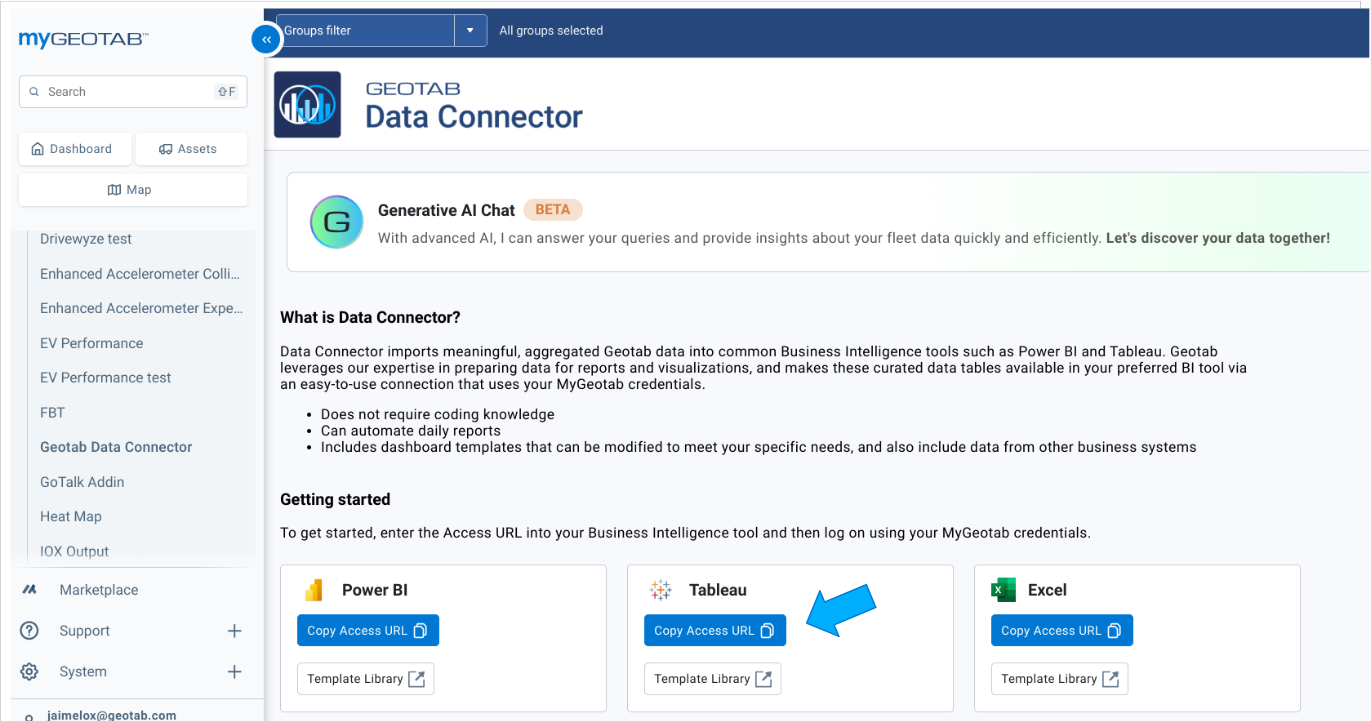Image resolution: width=1371 pixels, height=721 pixels.
Task: Click the myGEOTAB logo
Action: (82, 39)
